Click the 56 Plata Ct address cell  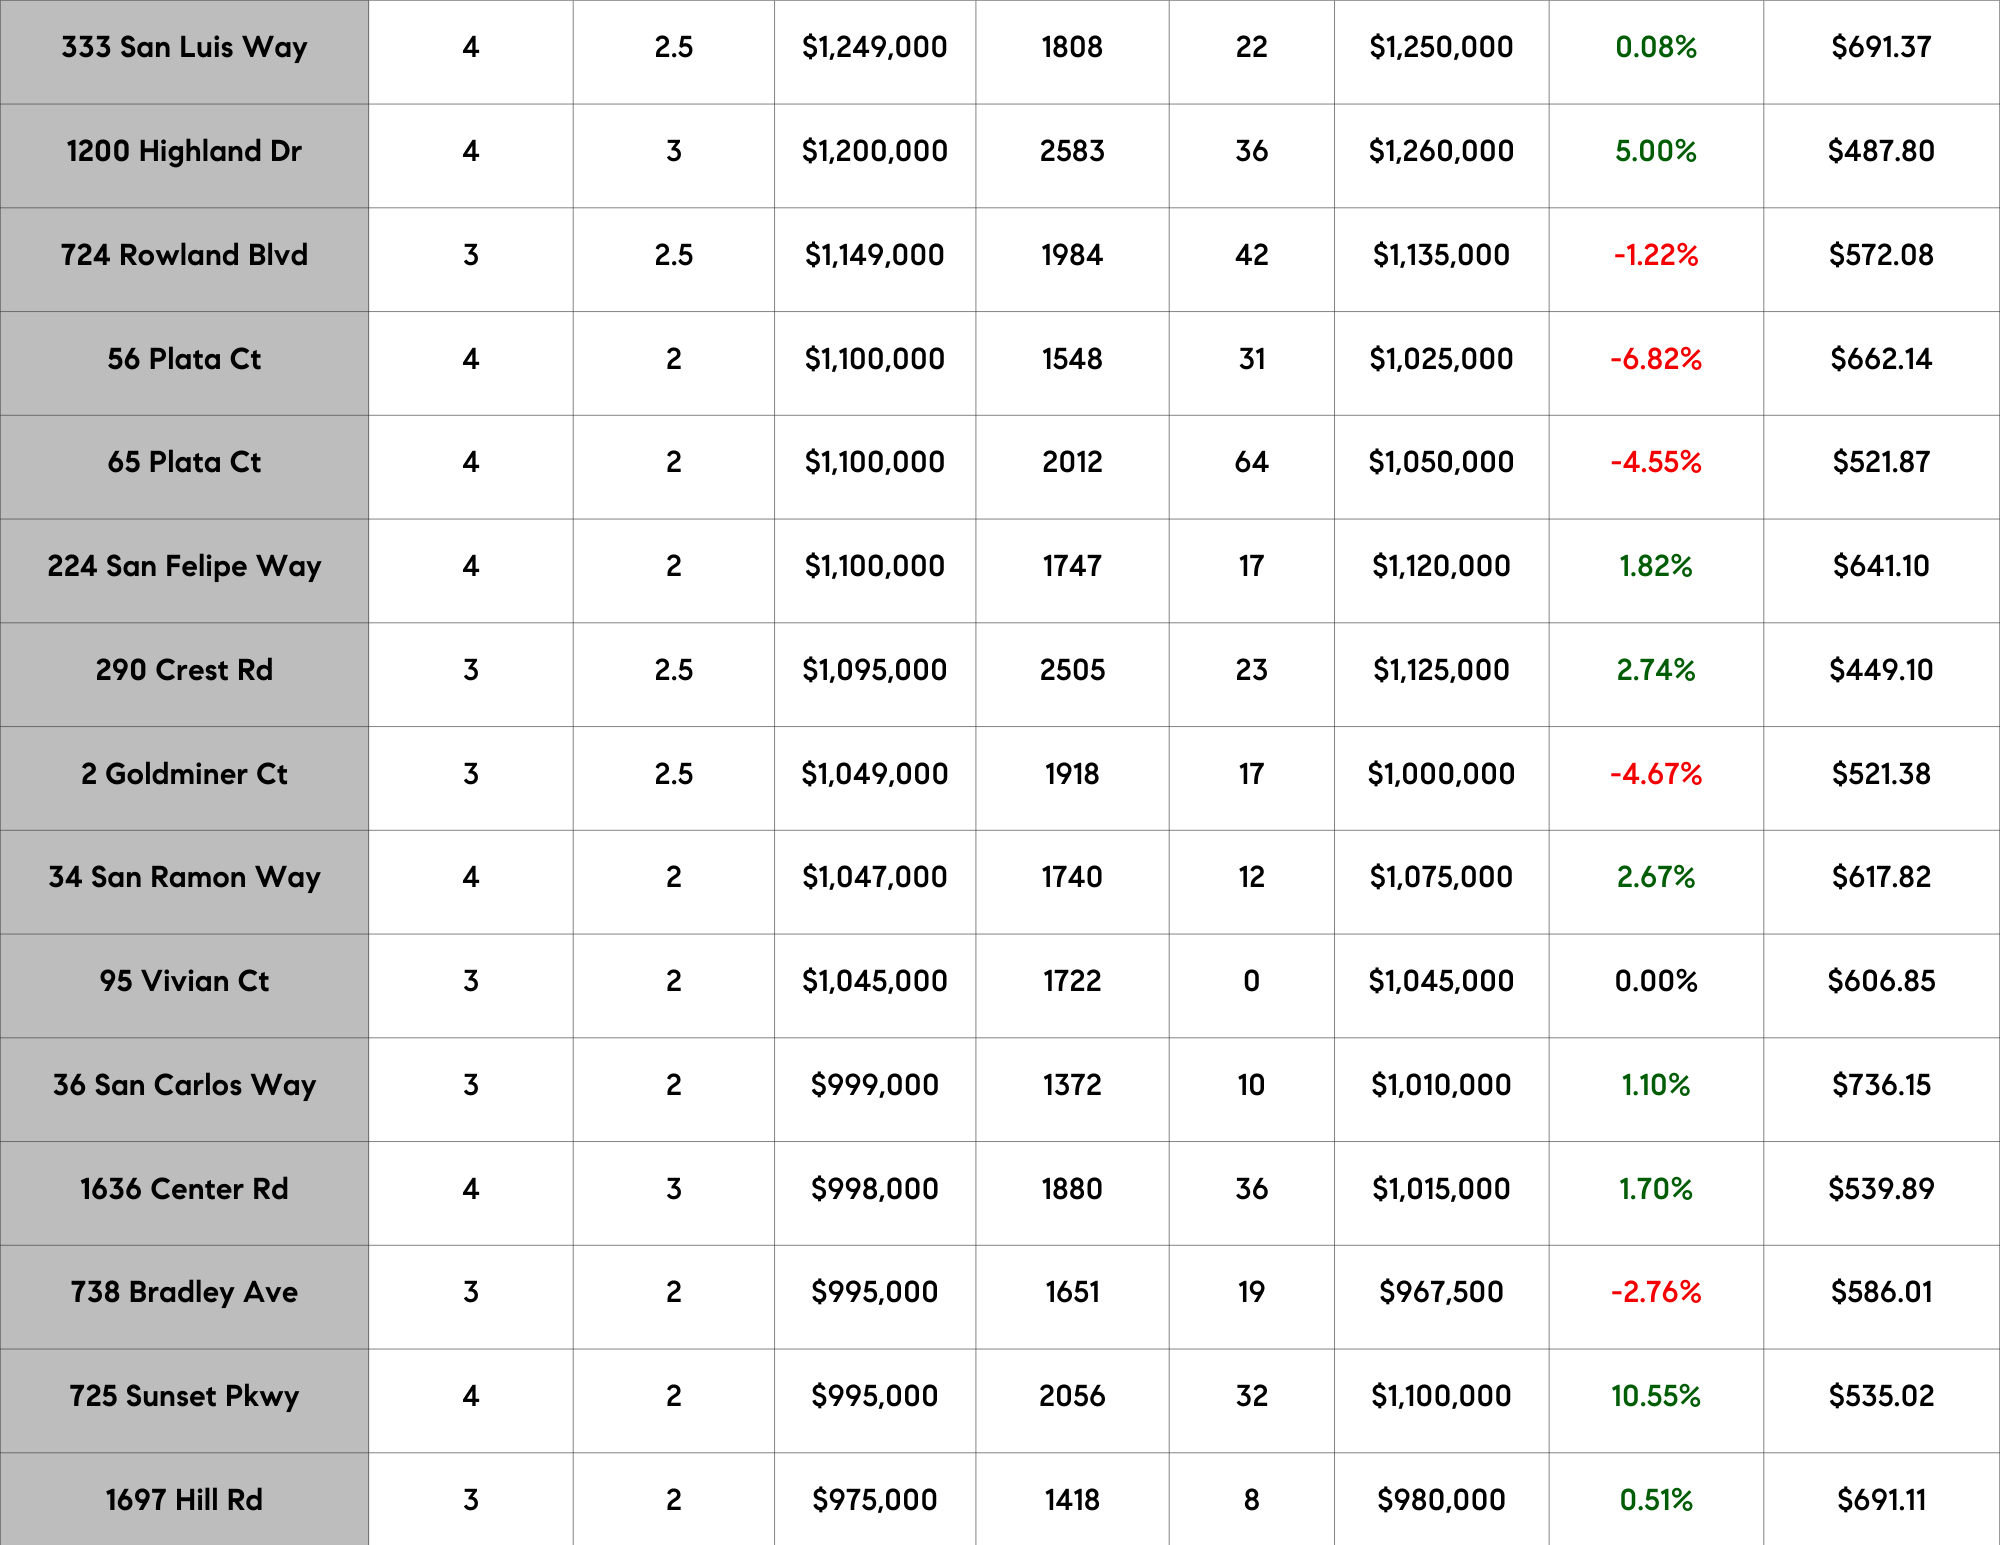pyautogui.click(x=184, y=360)
